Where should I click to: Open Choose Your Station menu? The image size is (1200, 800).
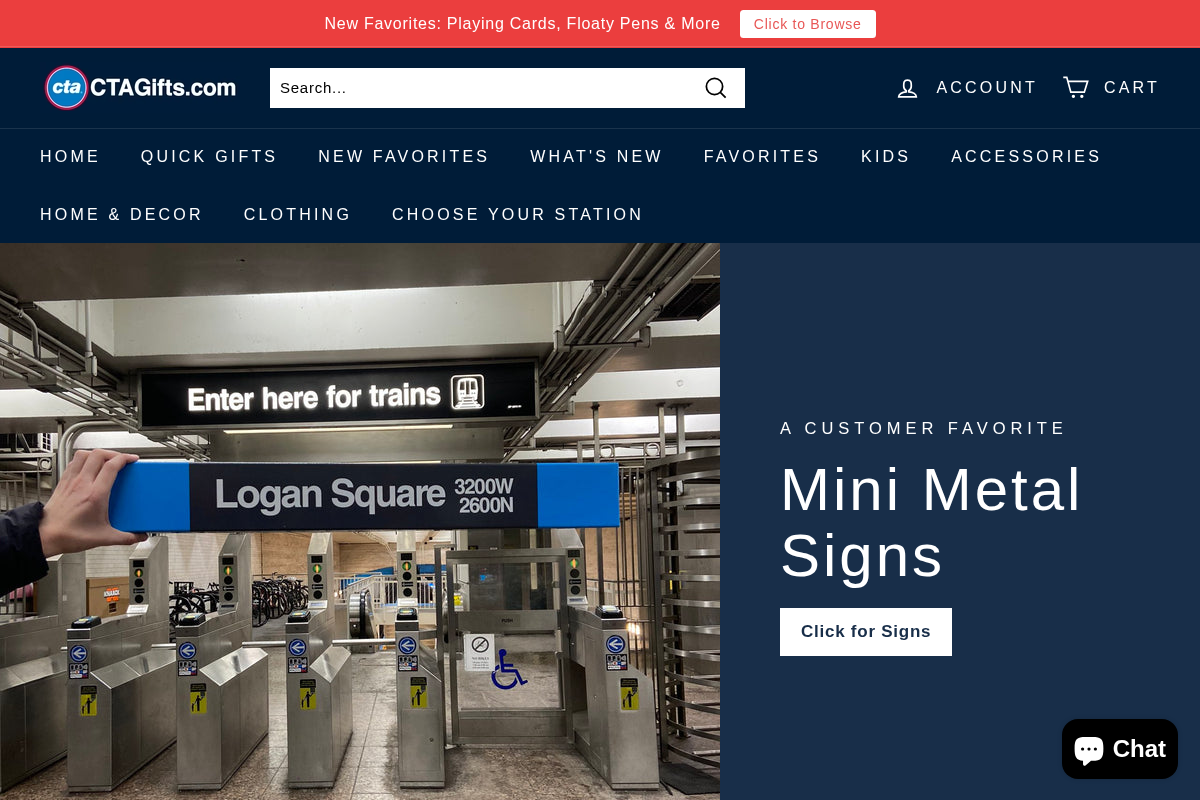click(518, 215)
